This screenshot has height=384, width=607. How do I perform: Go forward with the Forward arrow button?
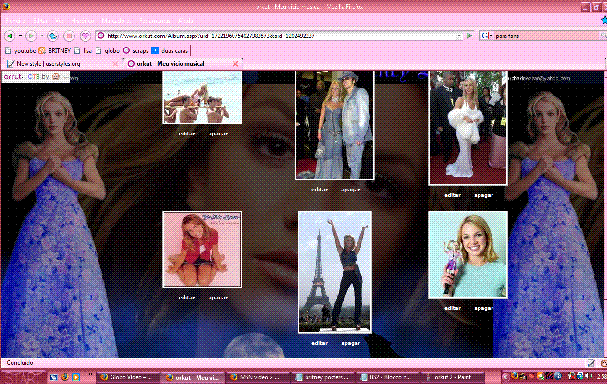31,36
